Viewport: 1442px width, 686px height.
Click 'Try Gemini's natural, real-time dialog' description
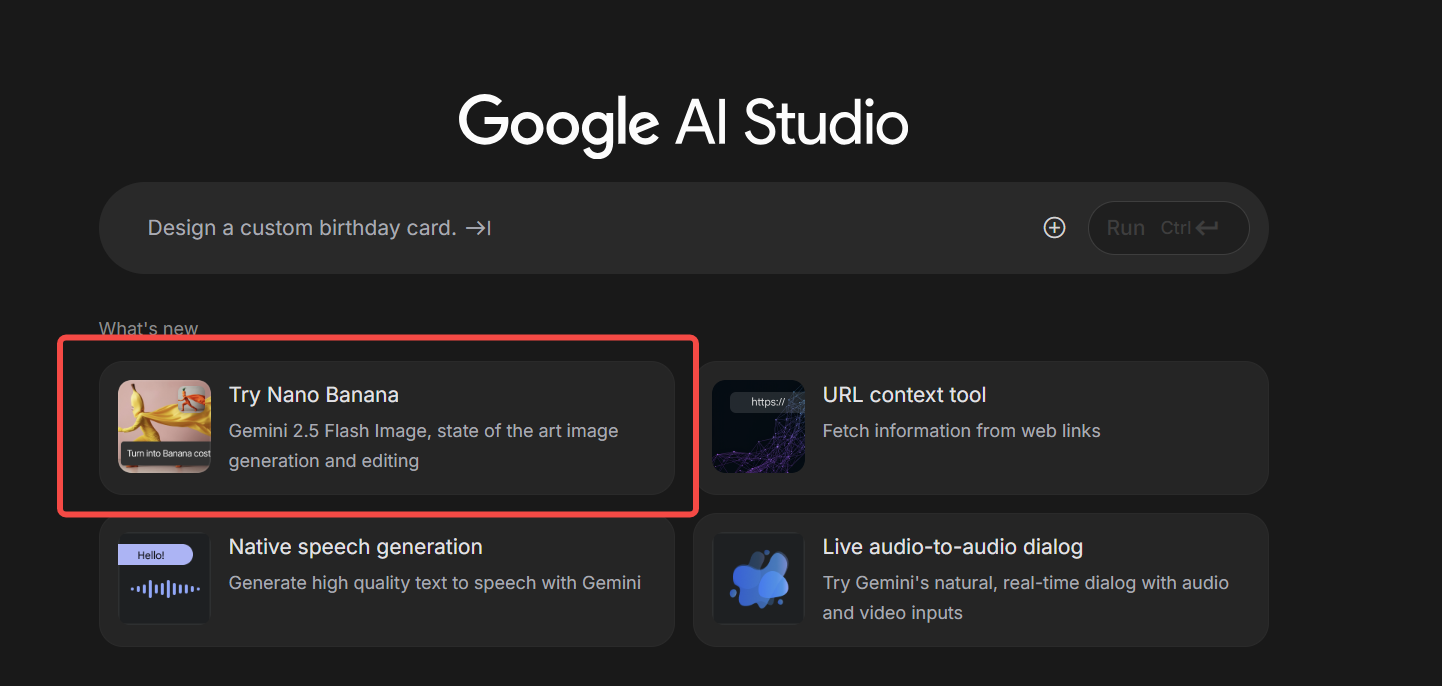tap(1026, 598)
